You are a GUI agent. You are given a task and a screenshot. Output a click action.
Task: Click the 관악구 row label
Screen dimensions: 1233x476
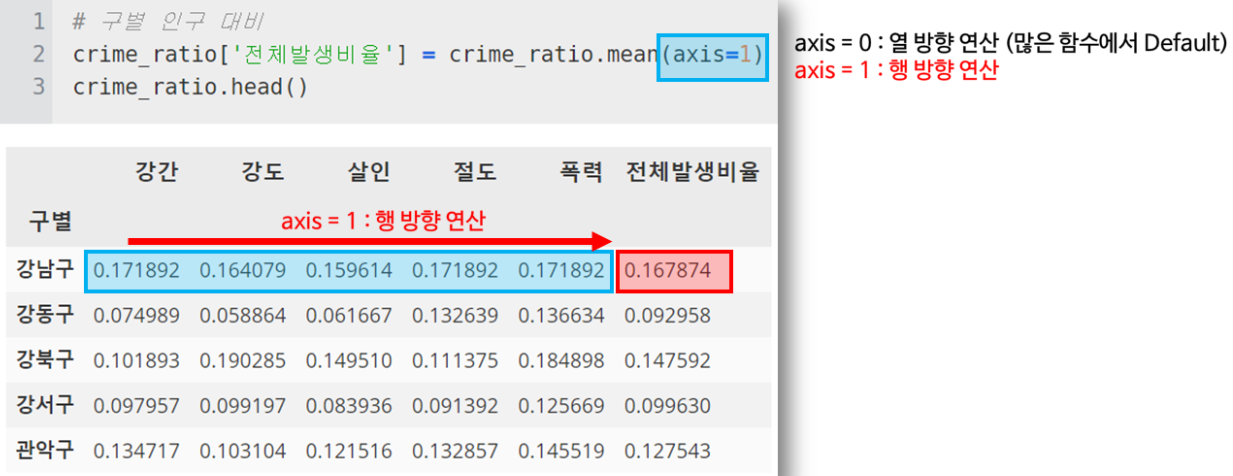tap(45, 451)
